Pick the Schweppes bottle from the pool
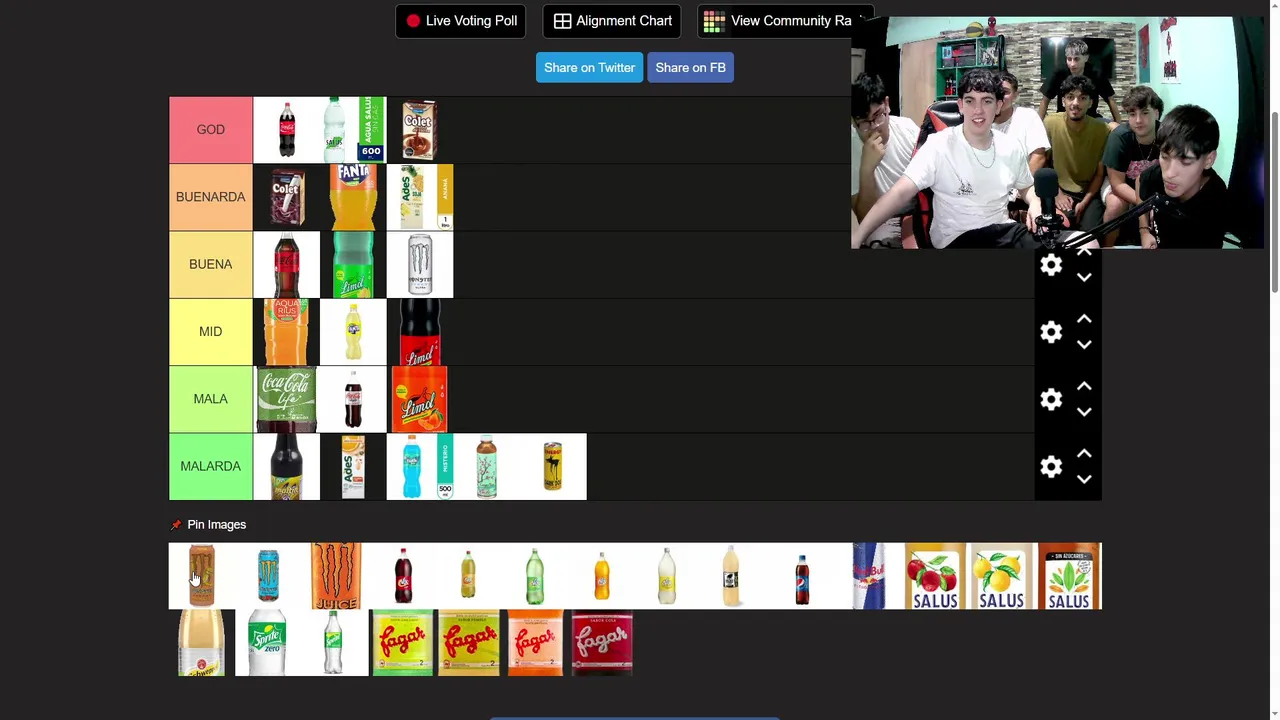The height and width of the screenshot is (720, 1280). [202, 643]
